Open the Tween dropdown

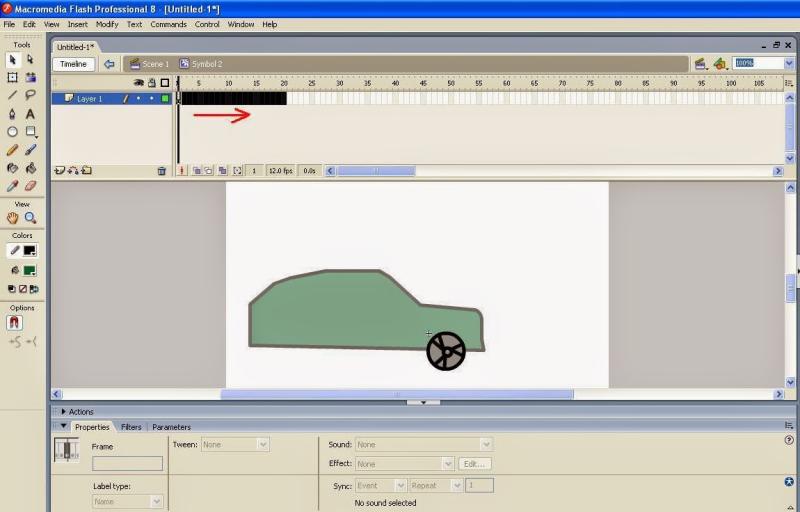tap(235, 445)
